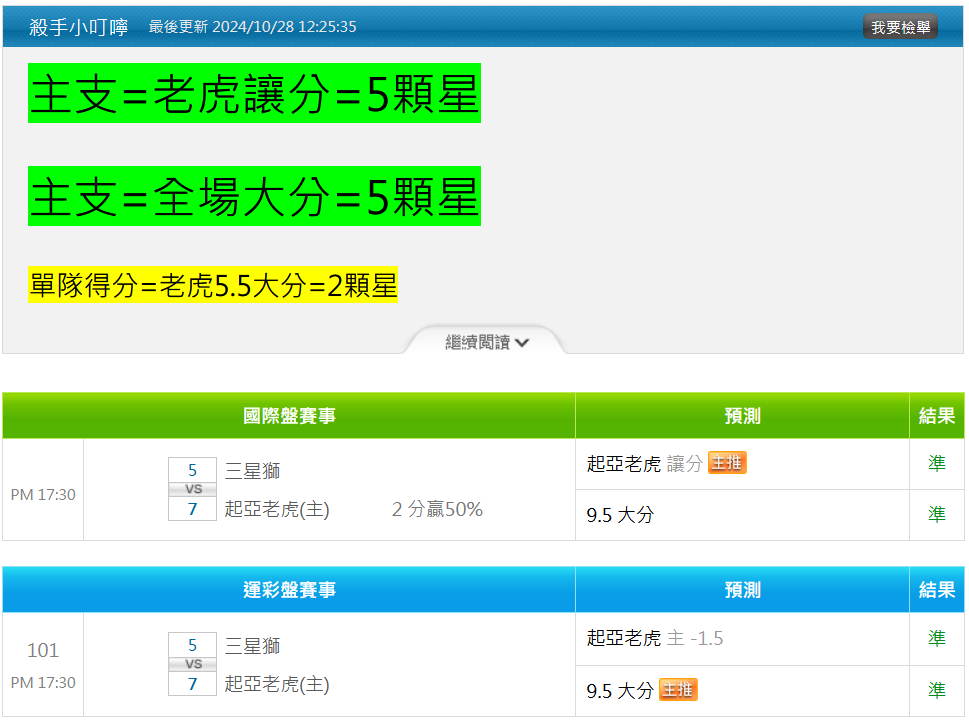Click 準 result for 起亞老虎 主 -1.5

(937, 638)
